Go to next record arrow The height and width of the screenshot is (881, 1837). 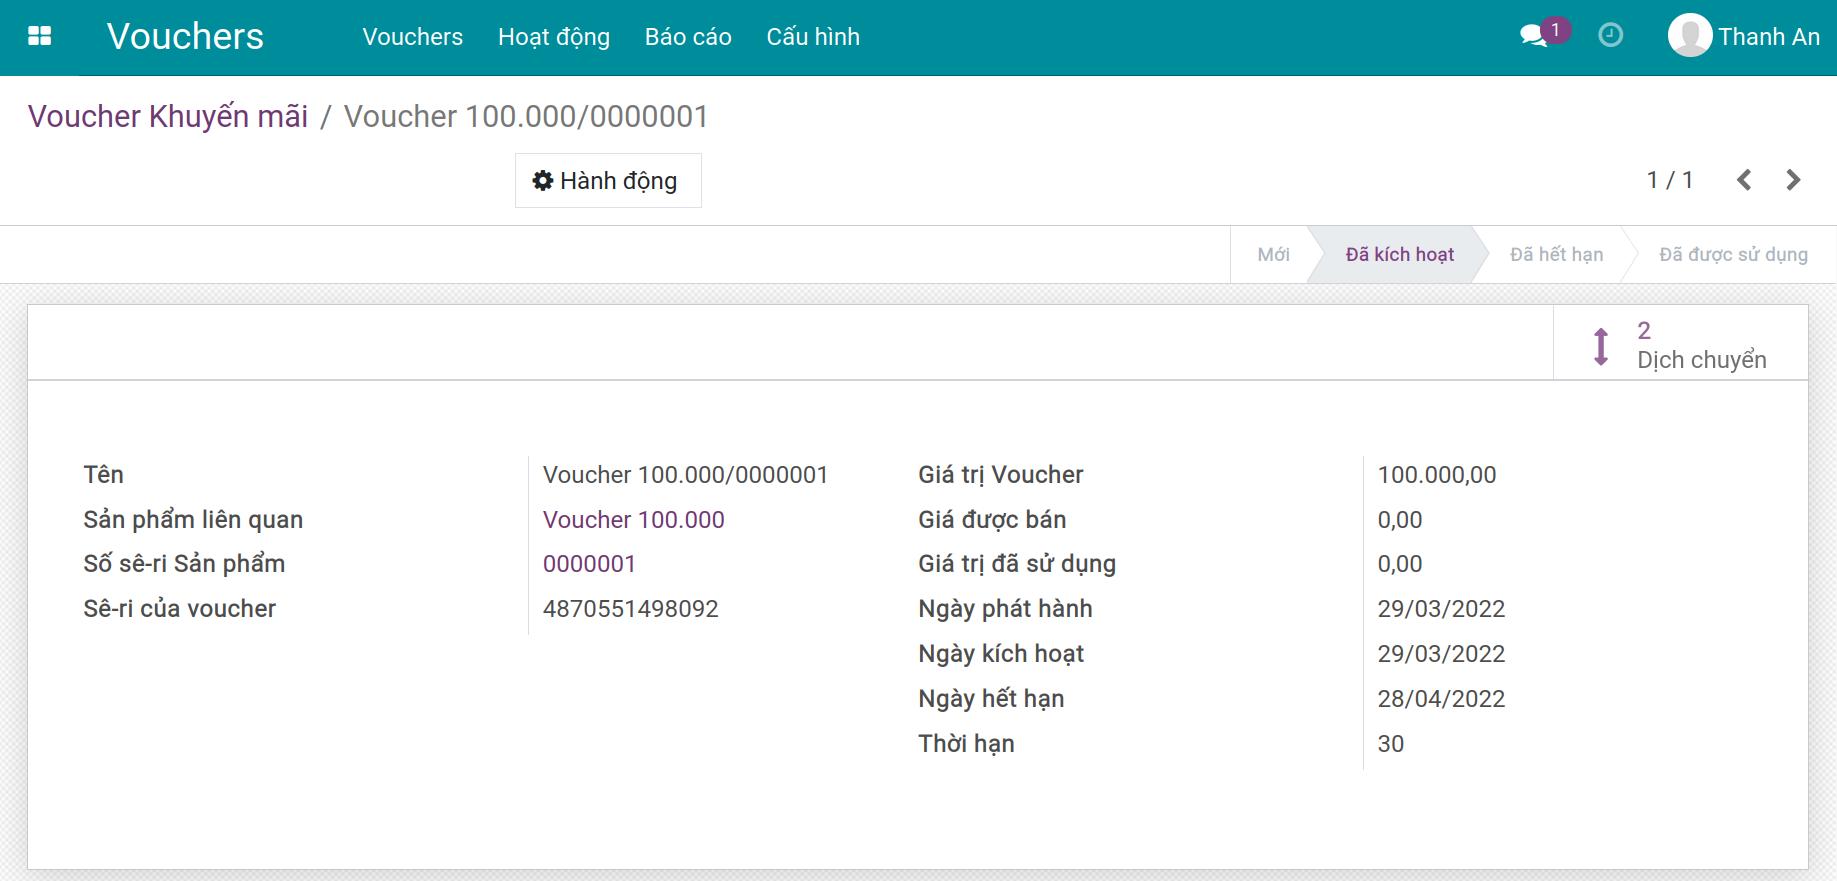(1793, 180)
